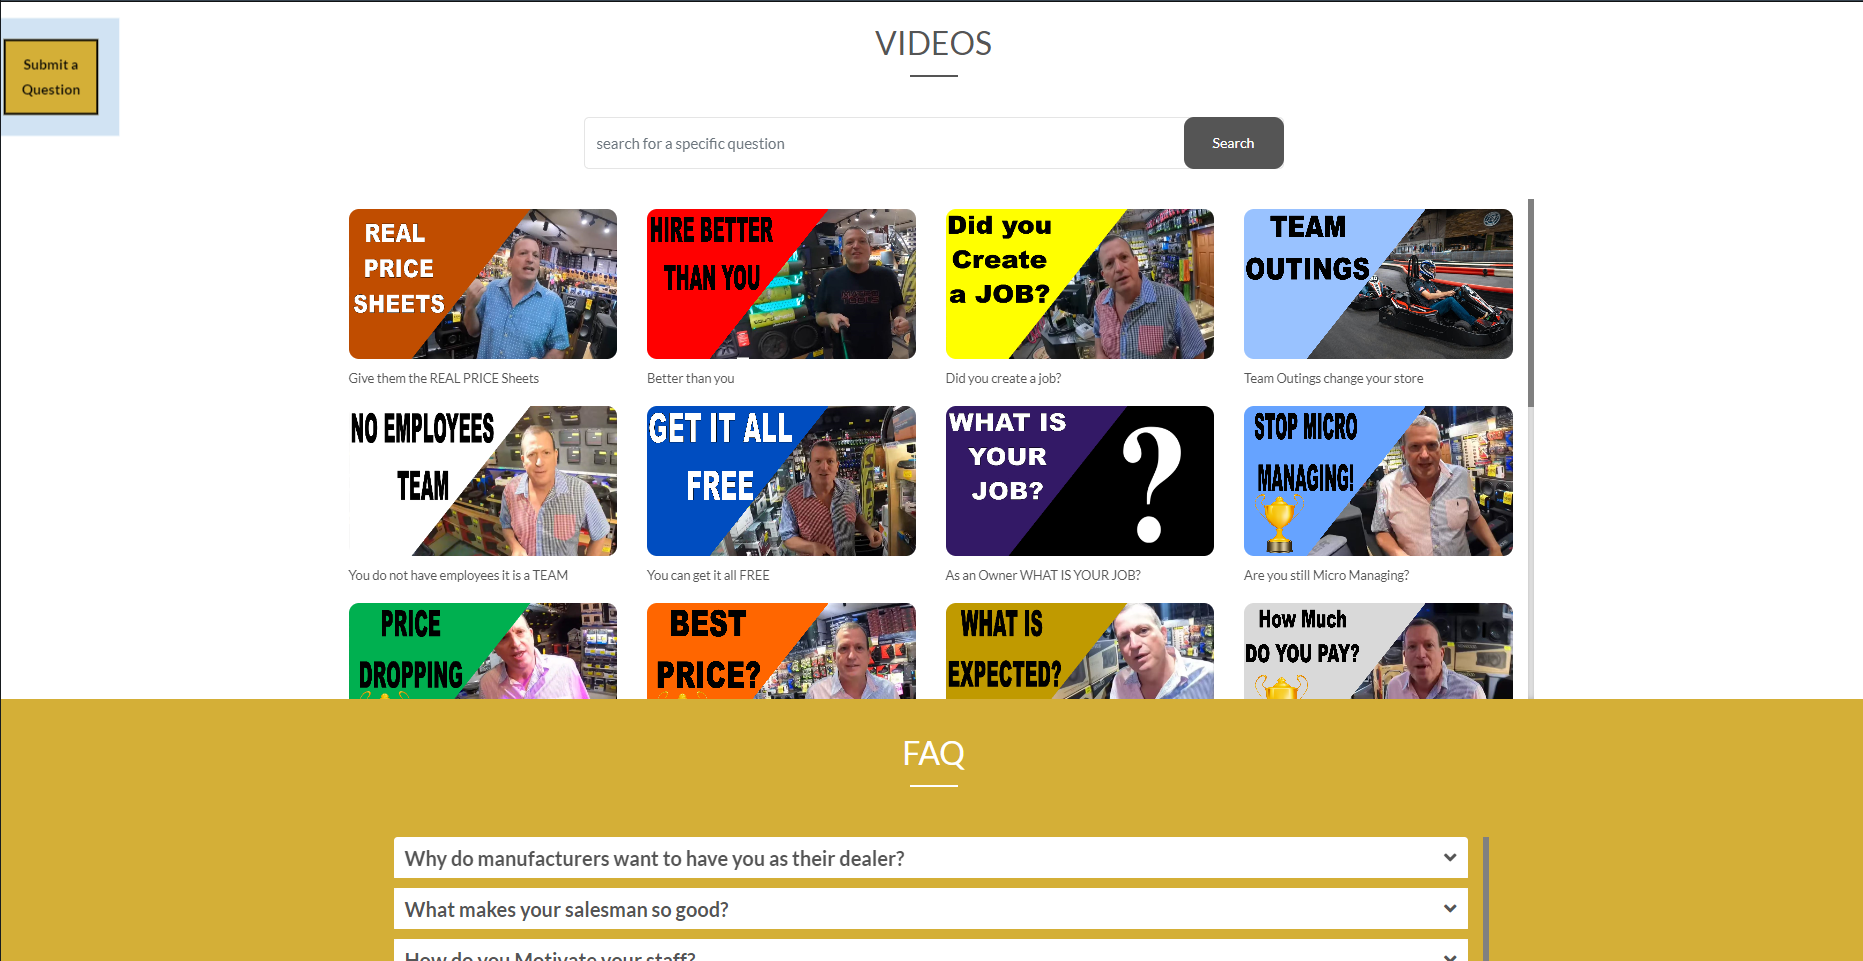
Task: Click the Search button
Action: [1232, 143]
